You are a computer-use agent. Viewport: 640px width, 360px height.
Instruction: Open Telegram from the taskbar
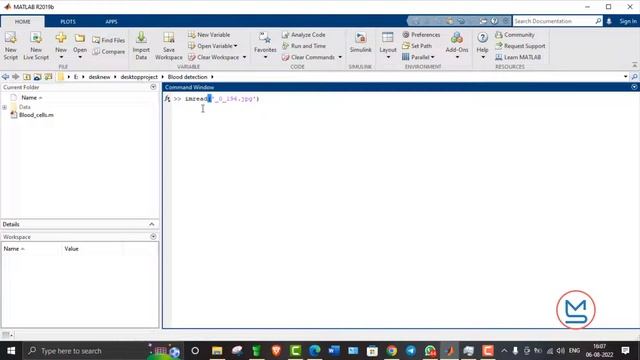(411, 351)
